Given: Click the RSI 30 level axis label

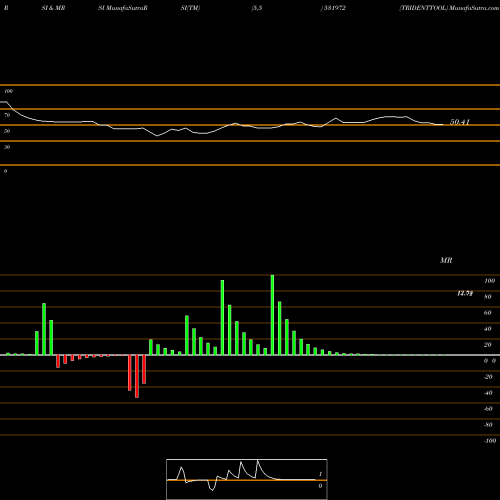Looking at the screenshot, I should point(7,147).
